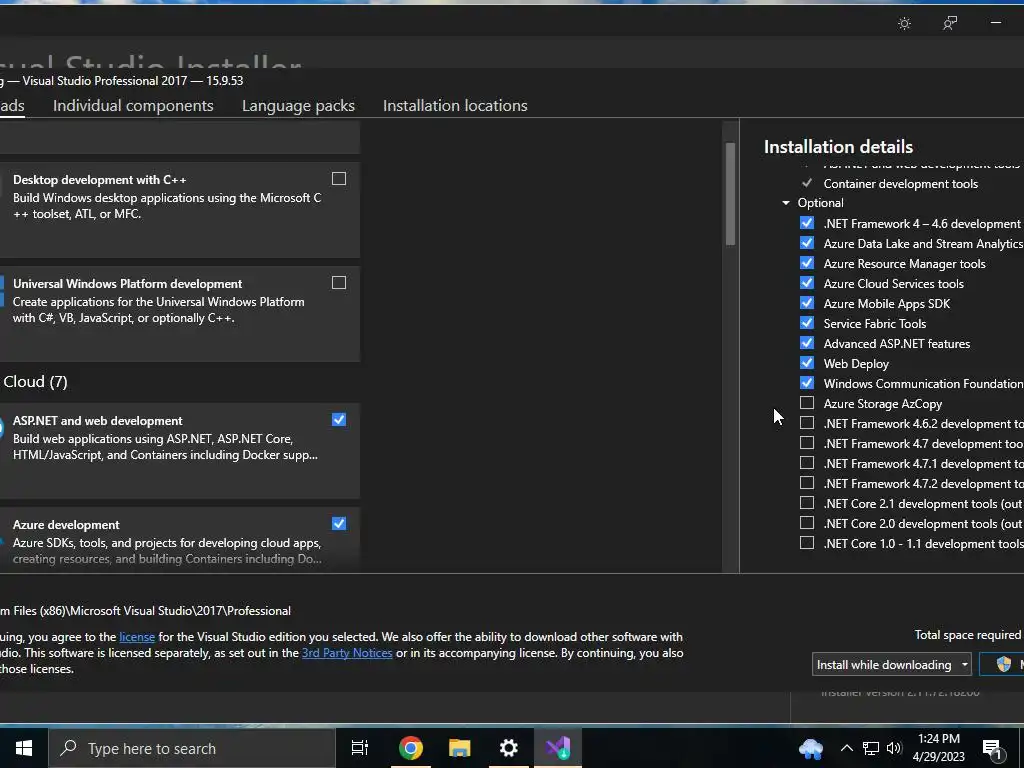Click the Visual Studio 2017 Professional install path
Screen dimensions: 1024x768
(x=145, y=611)
